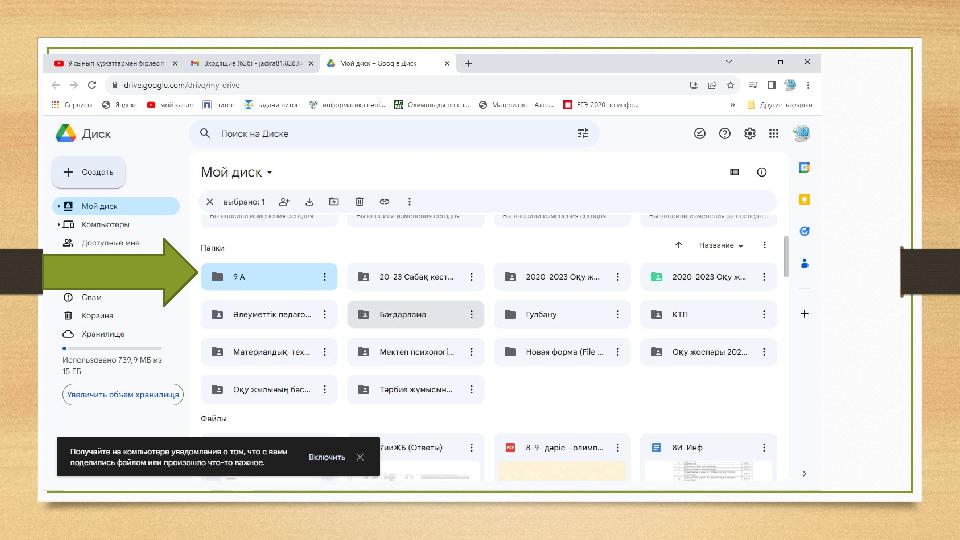Show details info icon

tap(762, 172)
